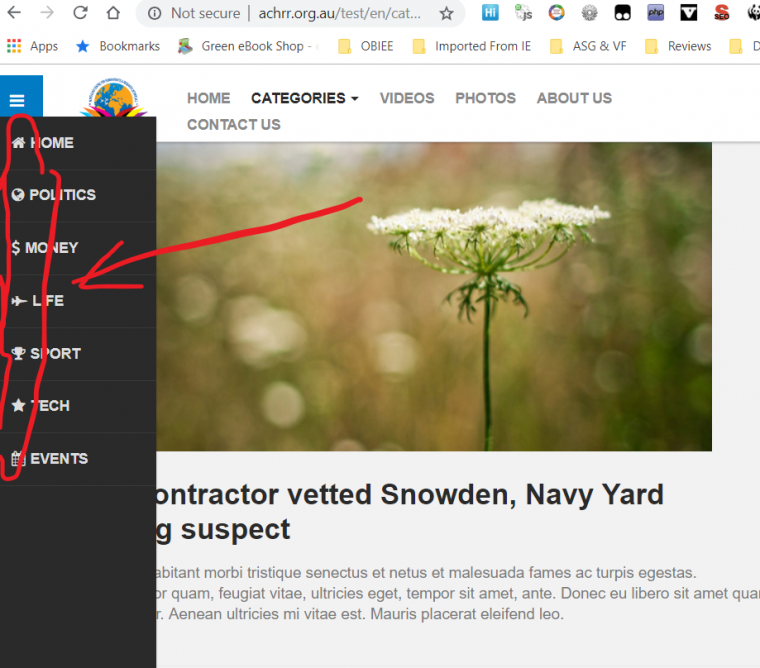Click the site globe logo
Image resolution: width=760 pixels, height=668 pixels.
113,97
